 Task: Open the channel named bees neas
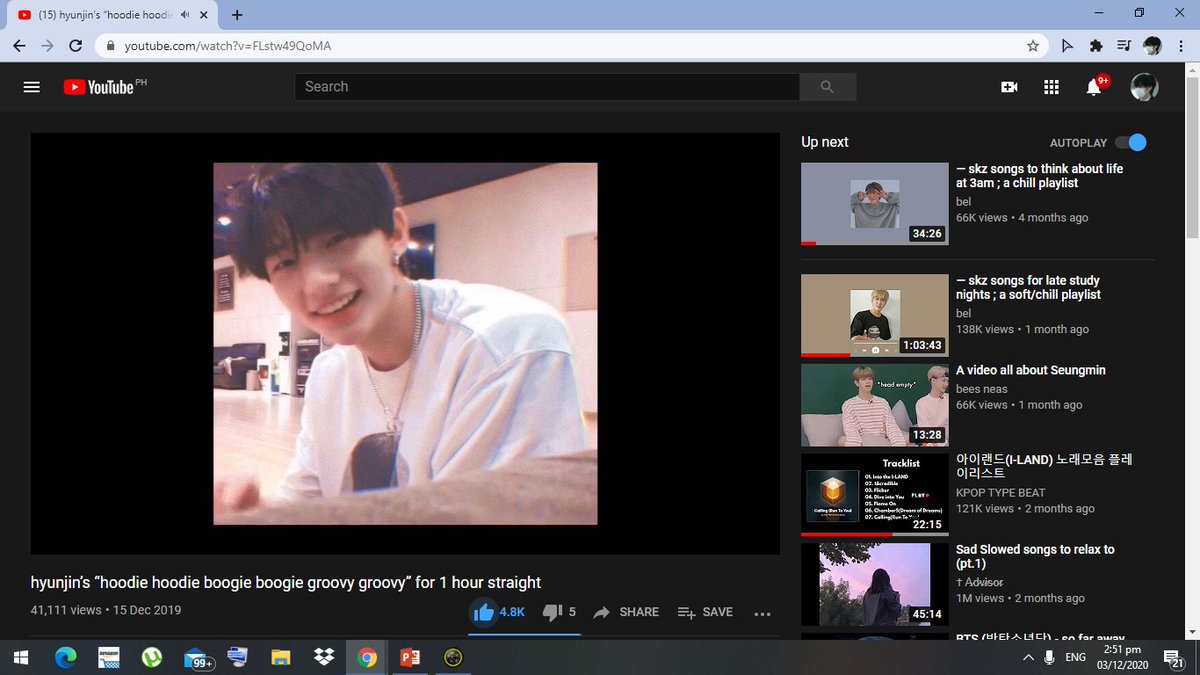pos(982,389)
